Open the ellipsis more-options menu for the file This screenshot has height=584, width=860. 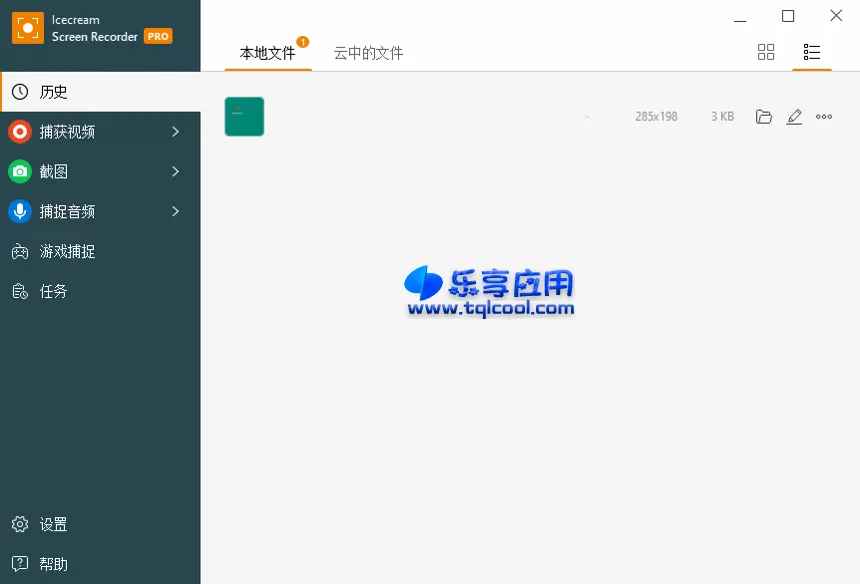click(x=824, y=116)
